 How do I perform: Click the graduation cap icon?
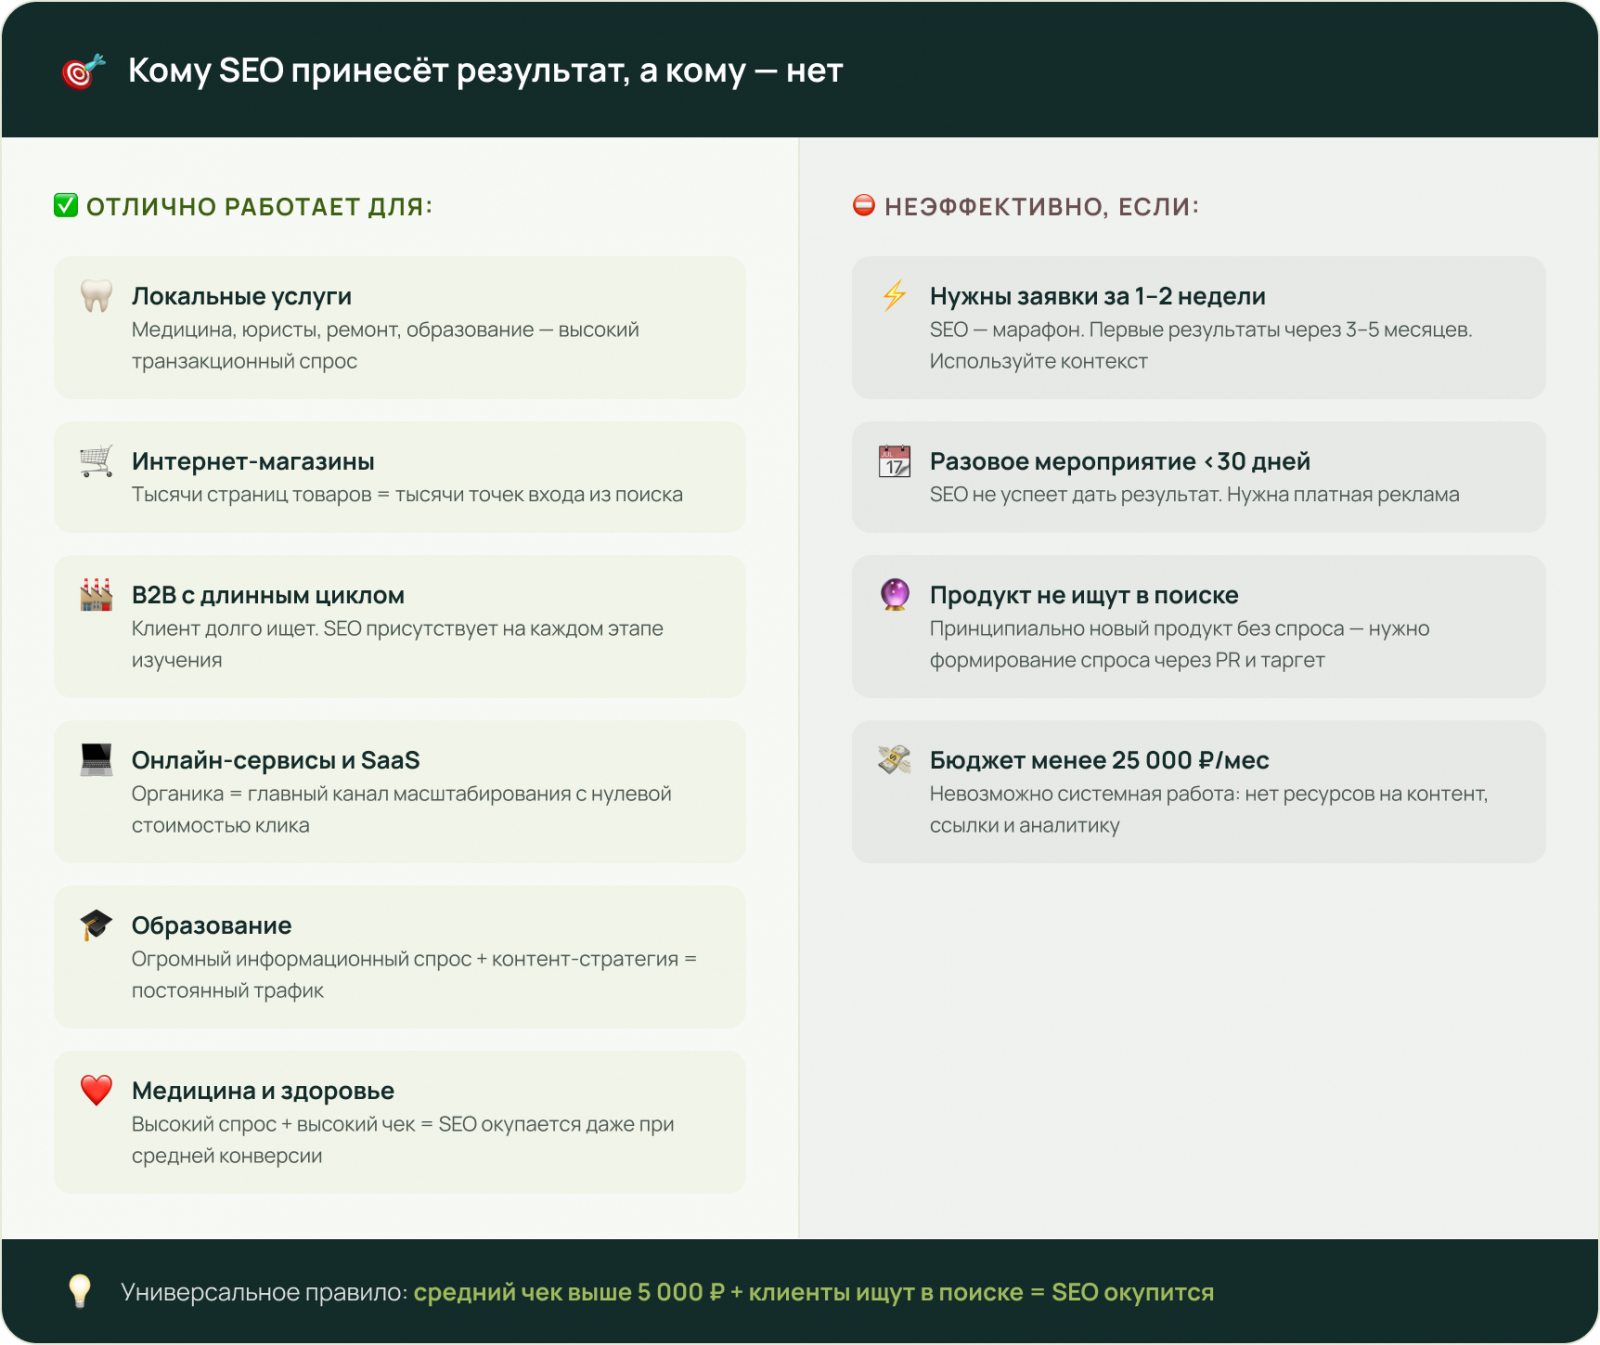tap(96, 925)
